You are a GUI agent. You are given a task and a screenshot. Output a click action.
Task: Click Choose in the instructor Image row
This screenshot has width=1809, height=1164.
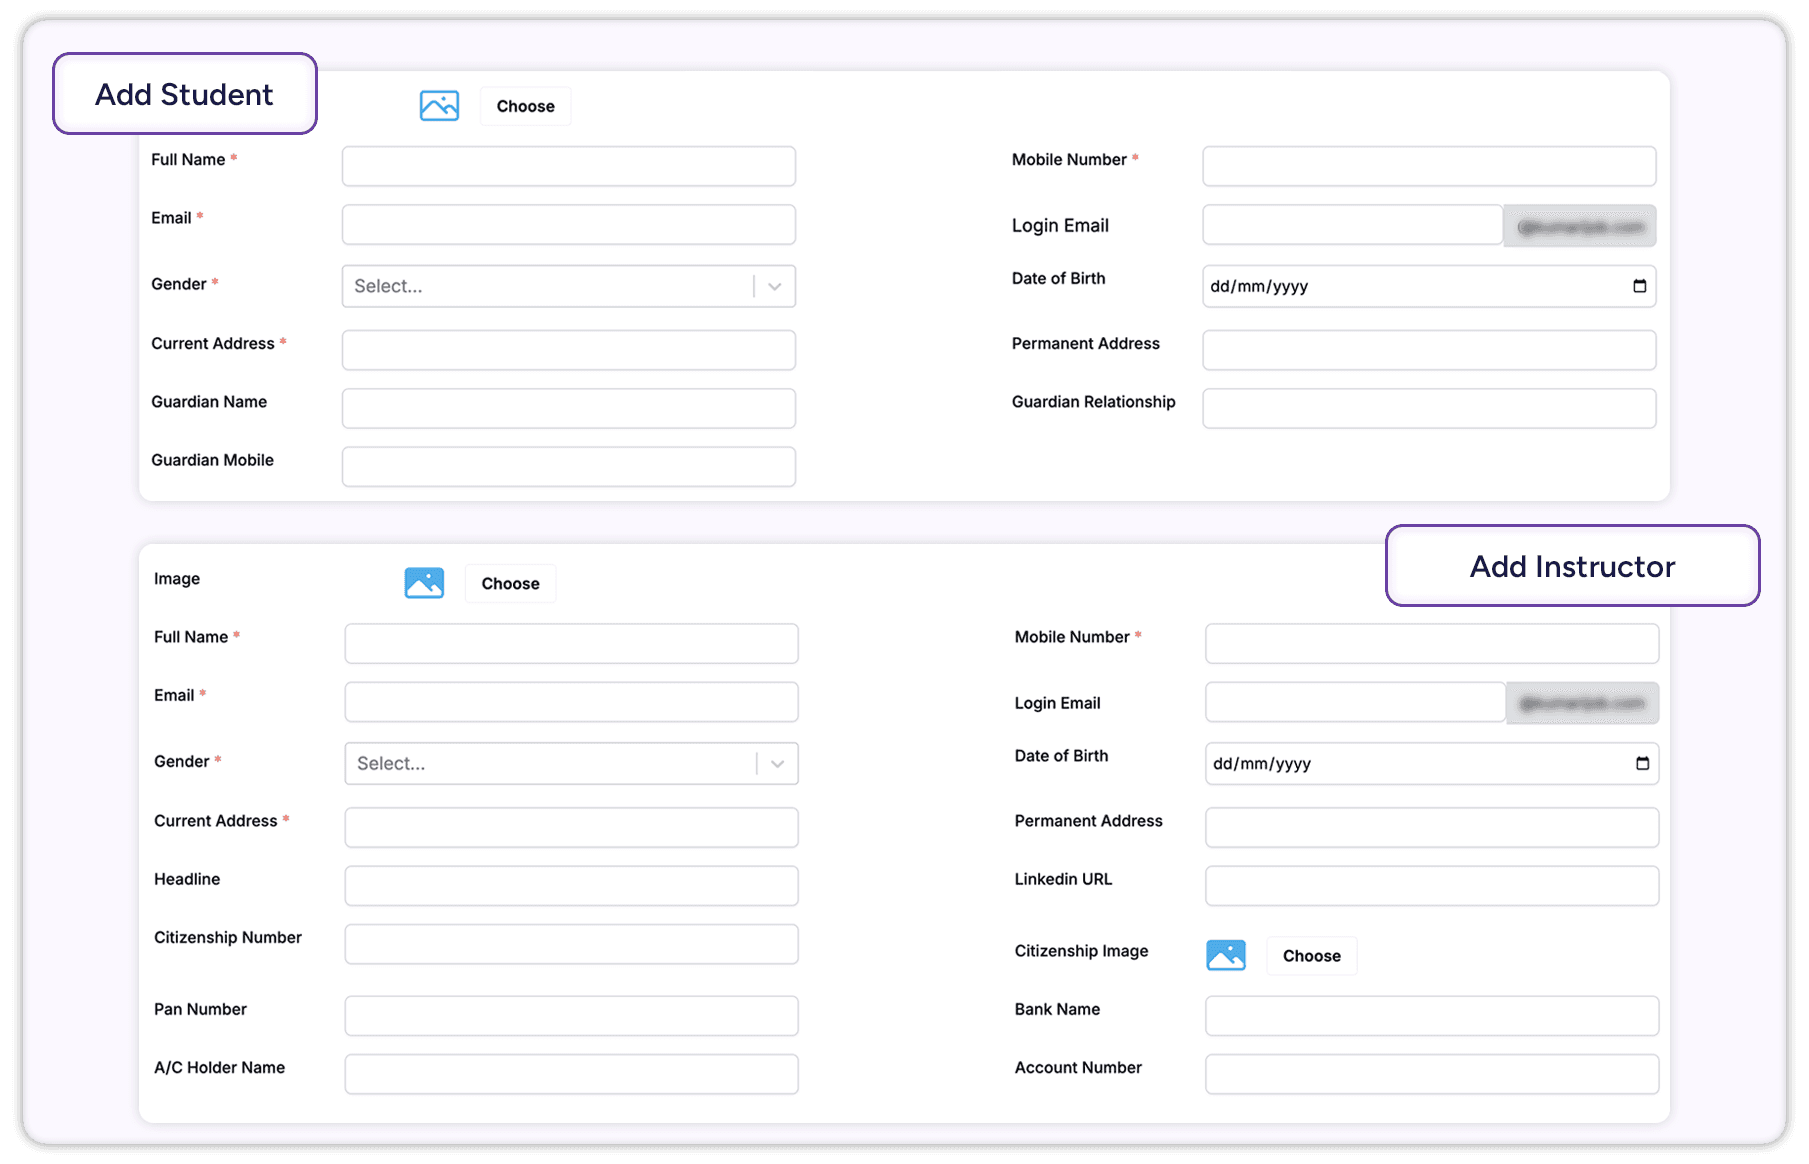(510, 583)
